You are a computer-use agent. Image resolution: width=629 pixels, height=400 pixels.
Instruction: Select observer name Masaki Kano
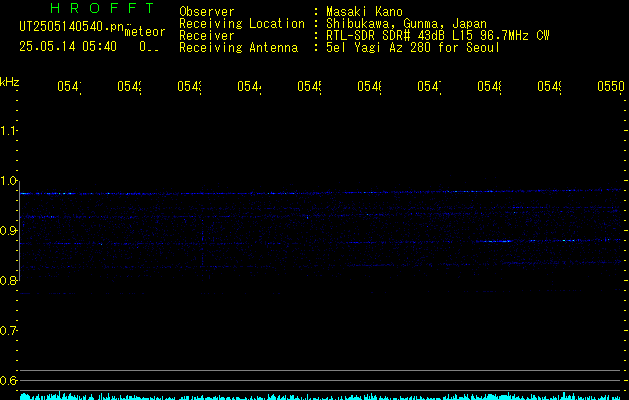tap(364, 12)
